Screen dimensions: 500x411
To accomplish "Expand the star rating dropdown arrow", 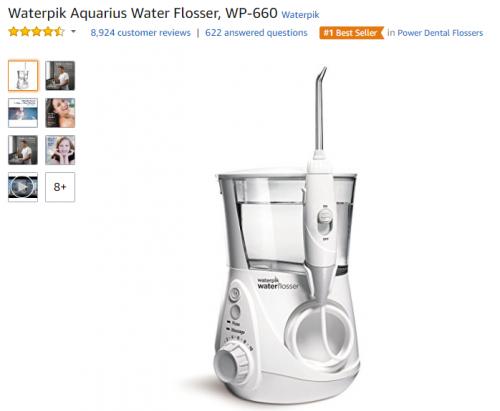I will coord(73,32).
